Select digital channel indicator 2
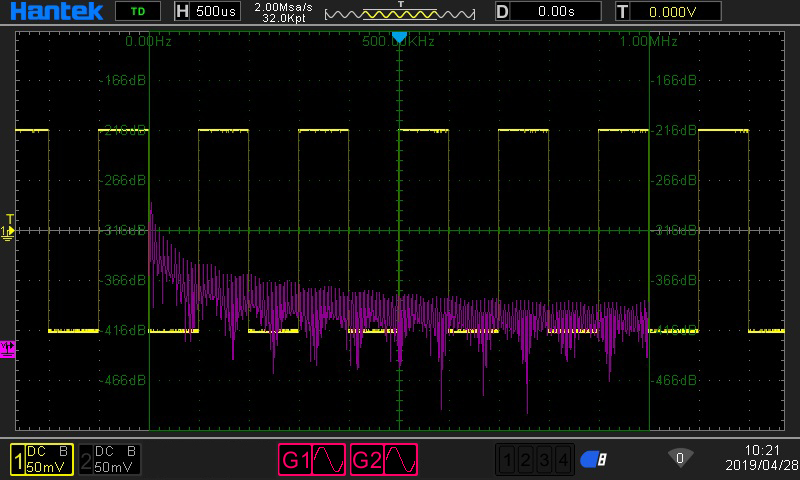This screenshot has width=800, height=480. 526,460
